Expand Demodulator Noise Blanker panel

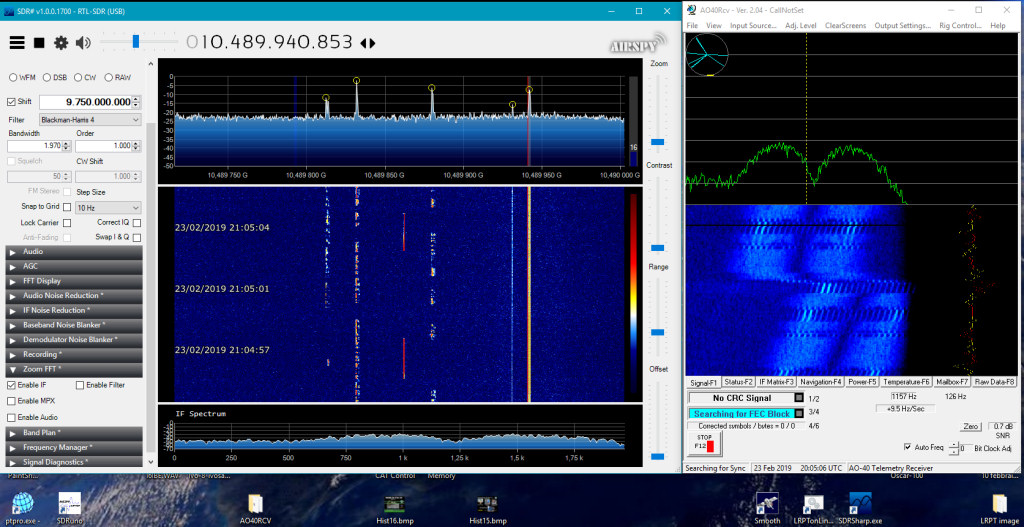tap(74, 340)
